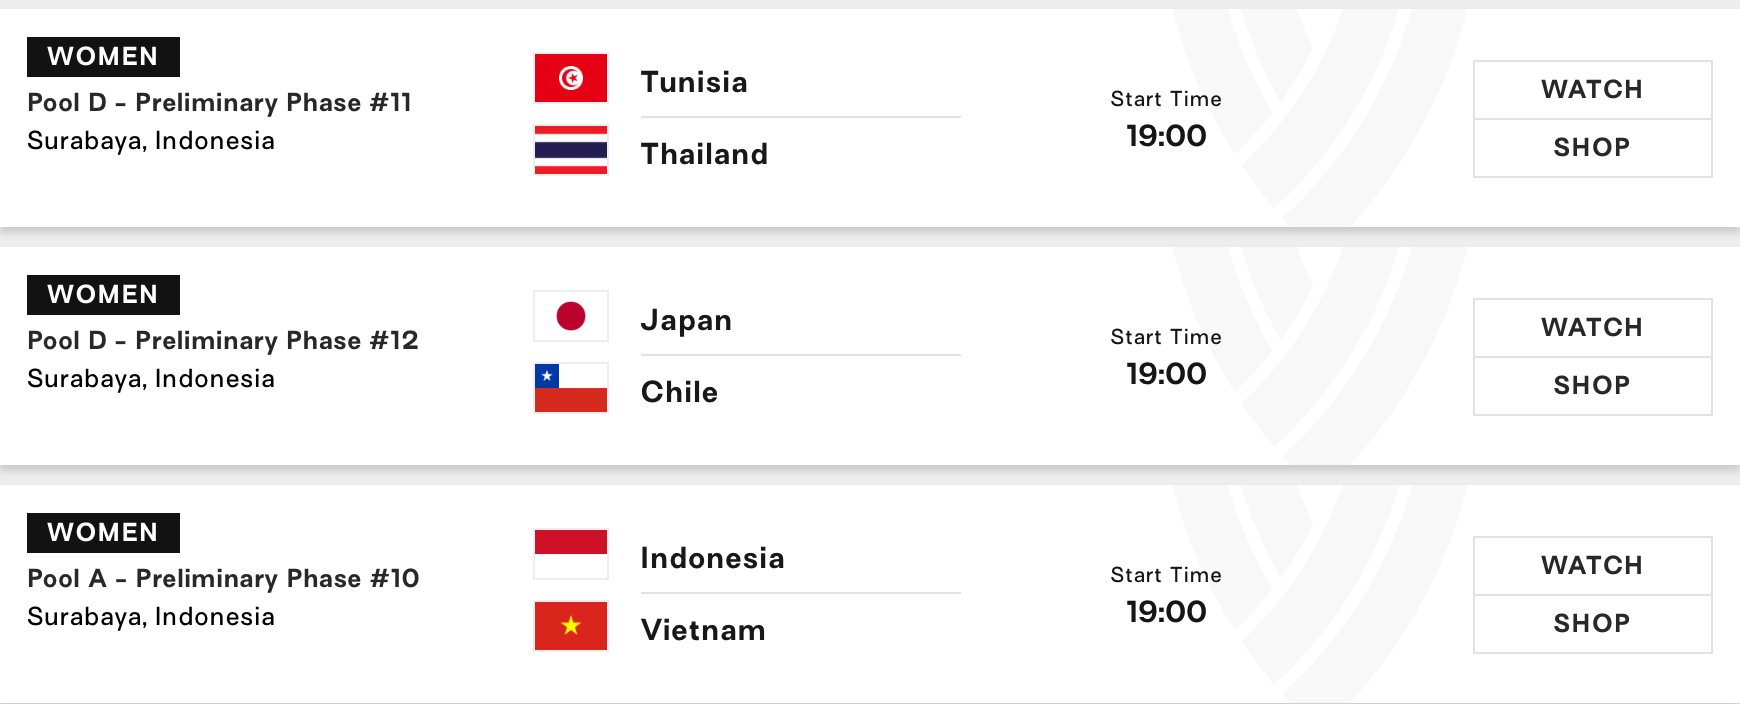The image size is (1740, 704).
Task: Open Shop for Indonesia vs Vietnam match
Action: pyautogui.click(x=1592, y=624)
